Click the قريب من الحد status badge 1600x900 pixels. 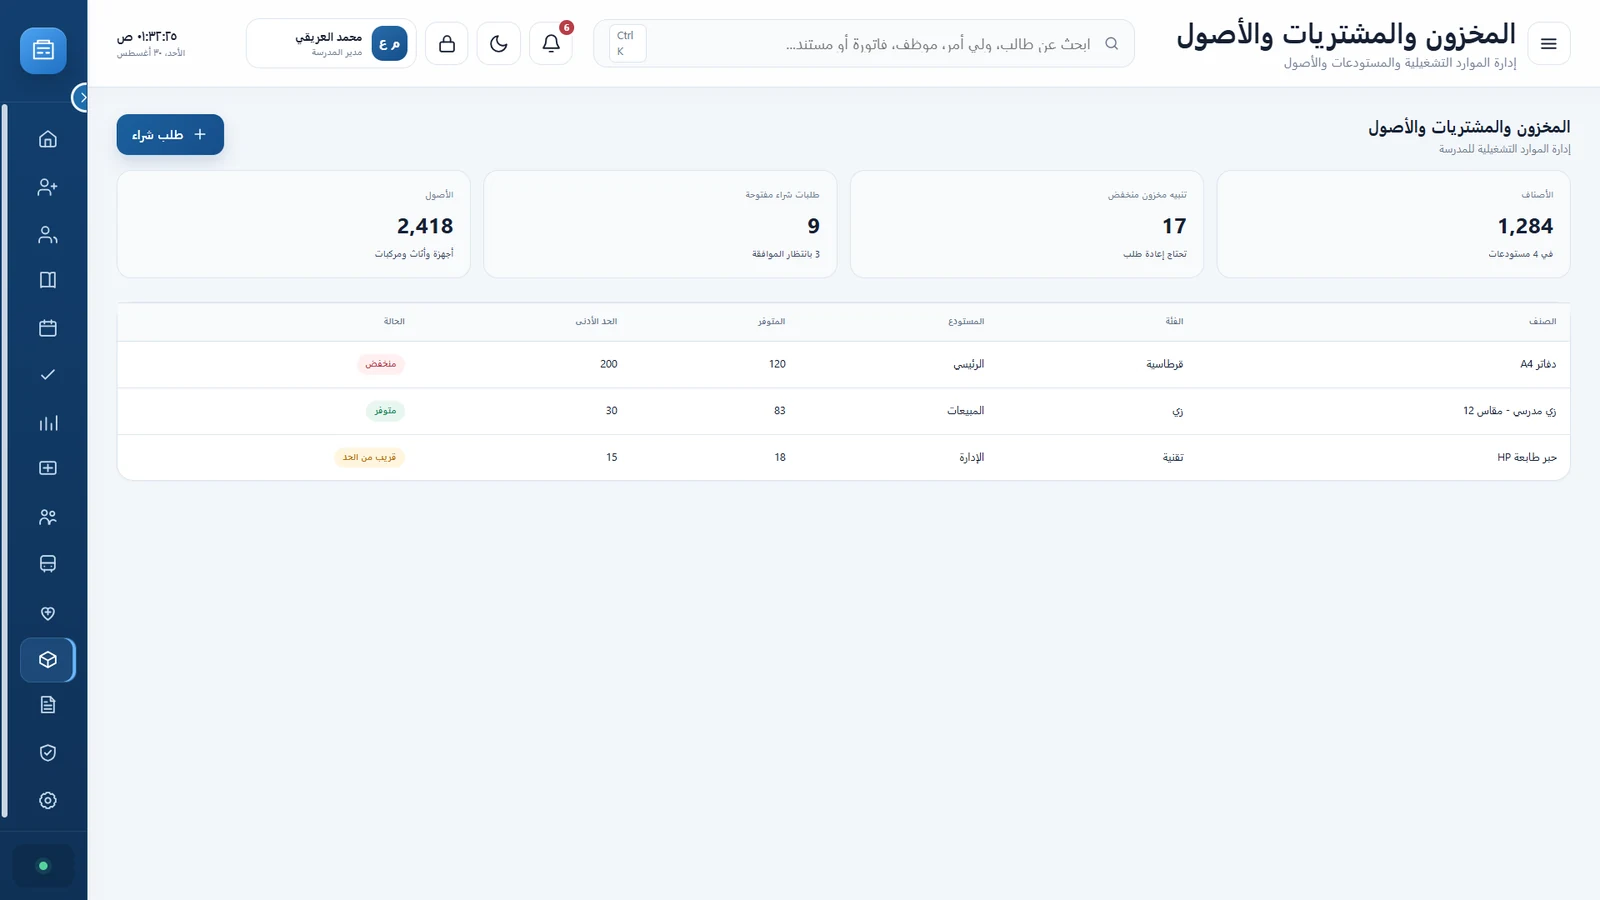(x=370, y=458)
